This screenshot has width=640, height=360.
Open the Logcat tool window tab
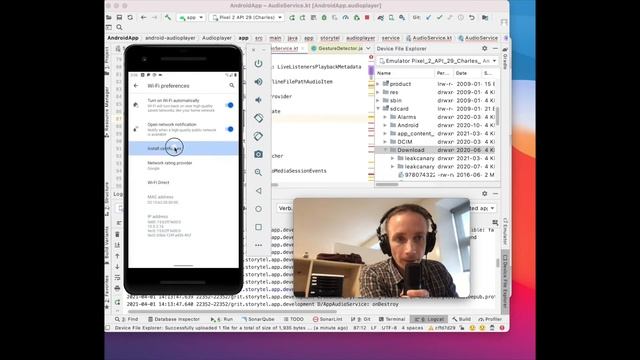(429, 319)
